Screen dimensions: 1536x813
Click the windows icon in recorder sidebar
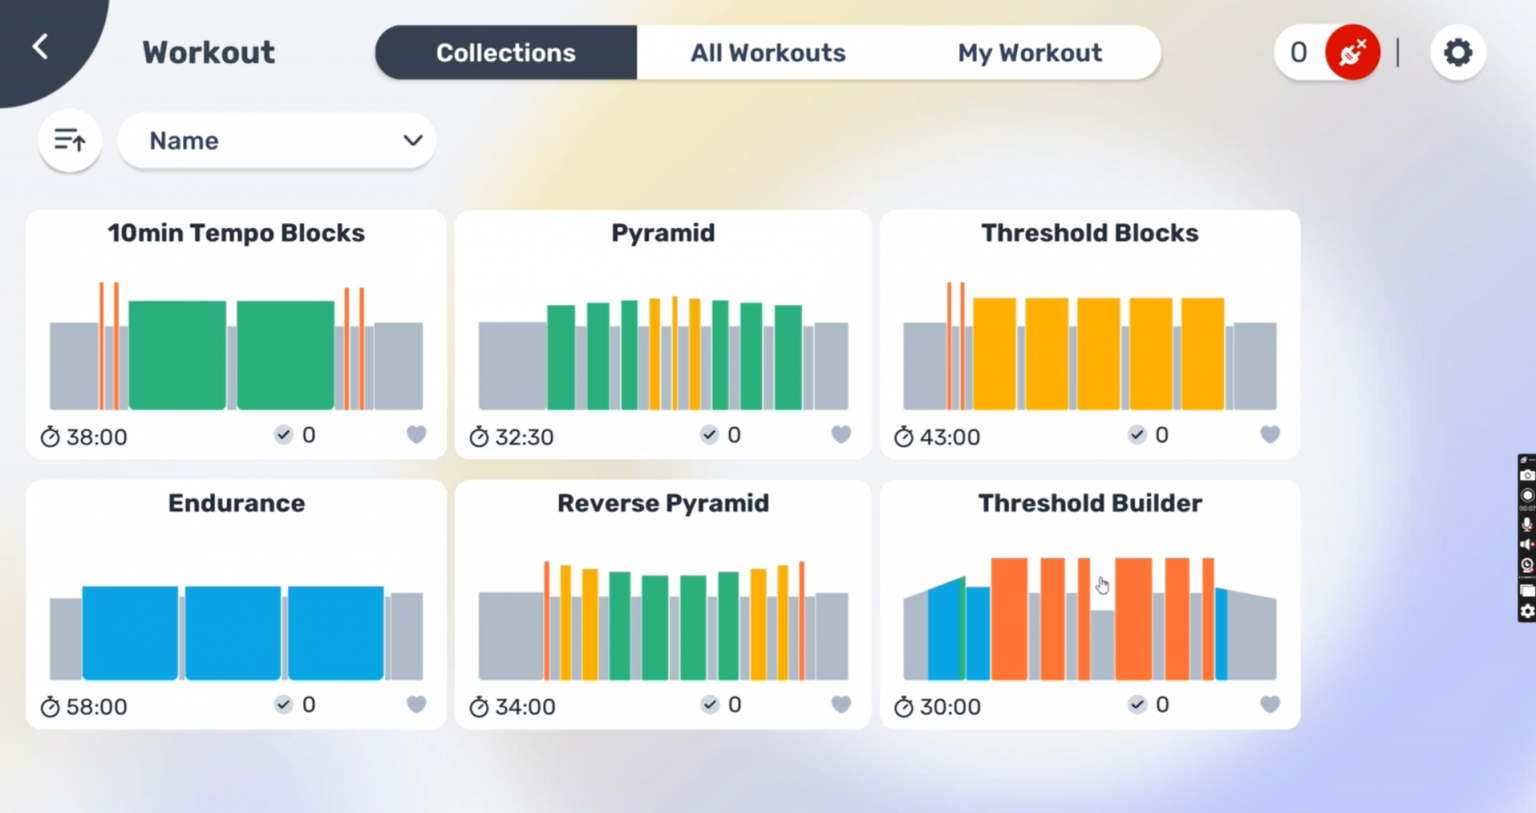[1527, 589]
